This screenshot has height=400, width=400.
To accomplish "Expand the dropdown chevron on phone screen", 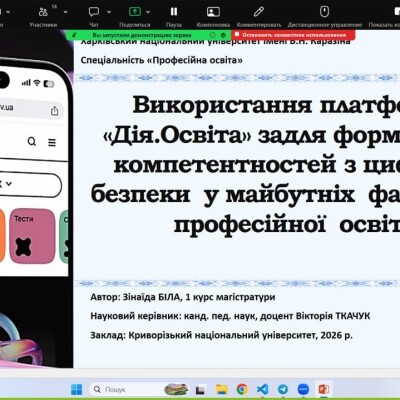I will tap(9, 184).
